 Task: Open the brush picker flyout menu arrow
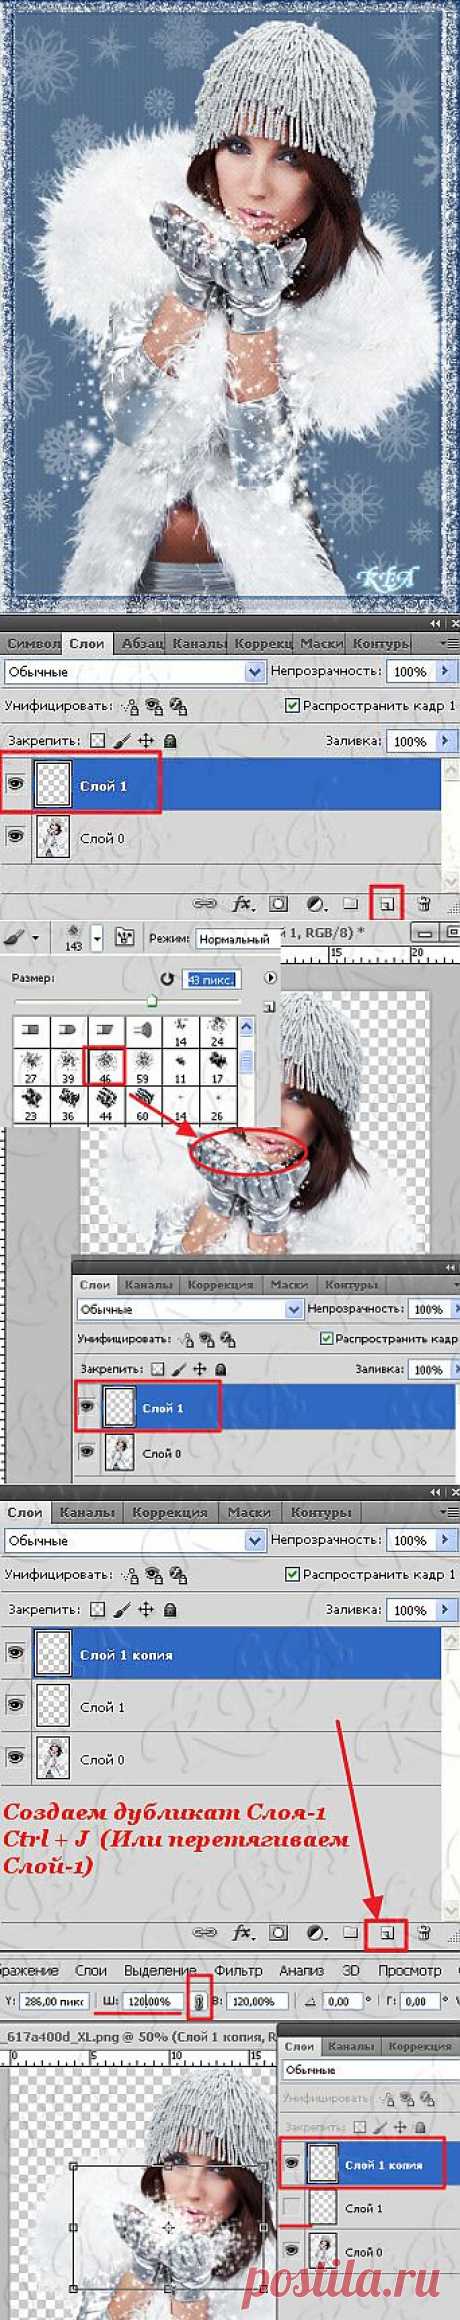pos(270,978)
